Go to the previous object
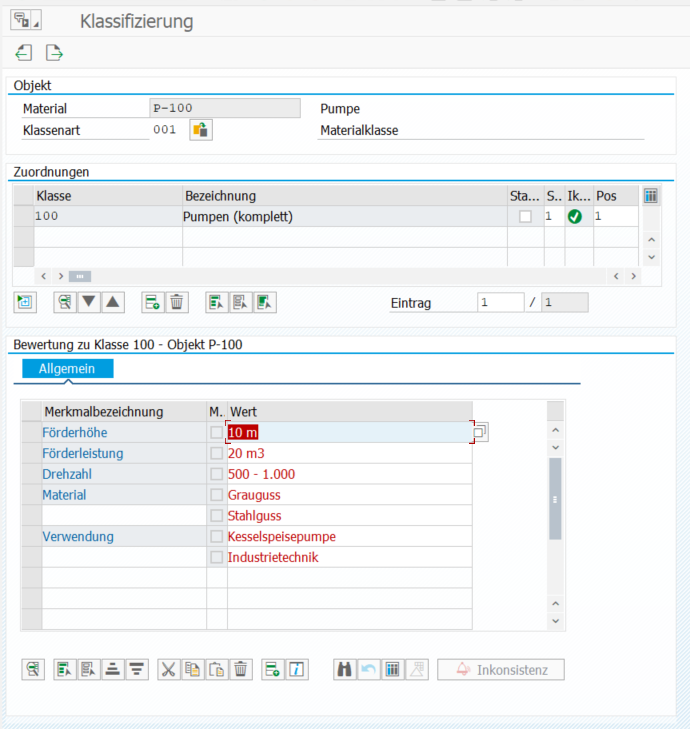 24,53
